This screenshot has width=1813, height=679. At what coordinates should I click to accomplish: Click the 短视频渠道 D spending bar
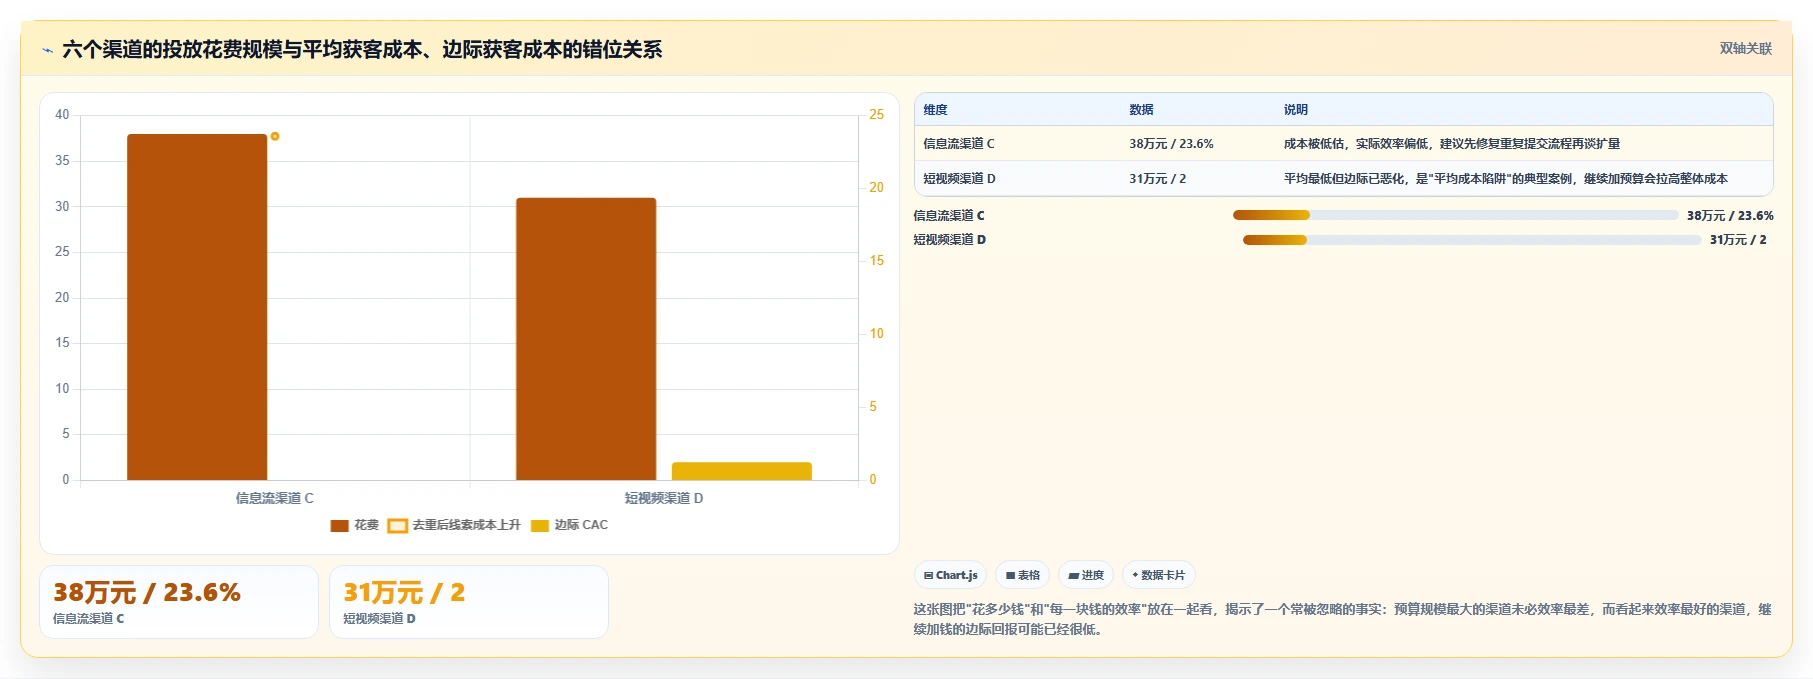(586, 339)
